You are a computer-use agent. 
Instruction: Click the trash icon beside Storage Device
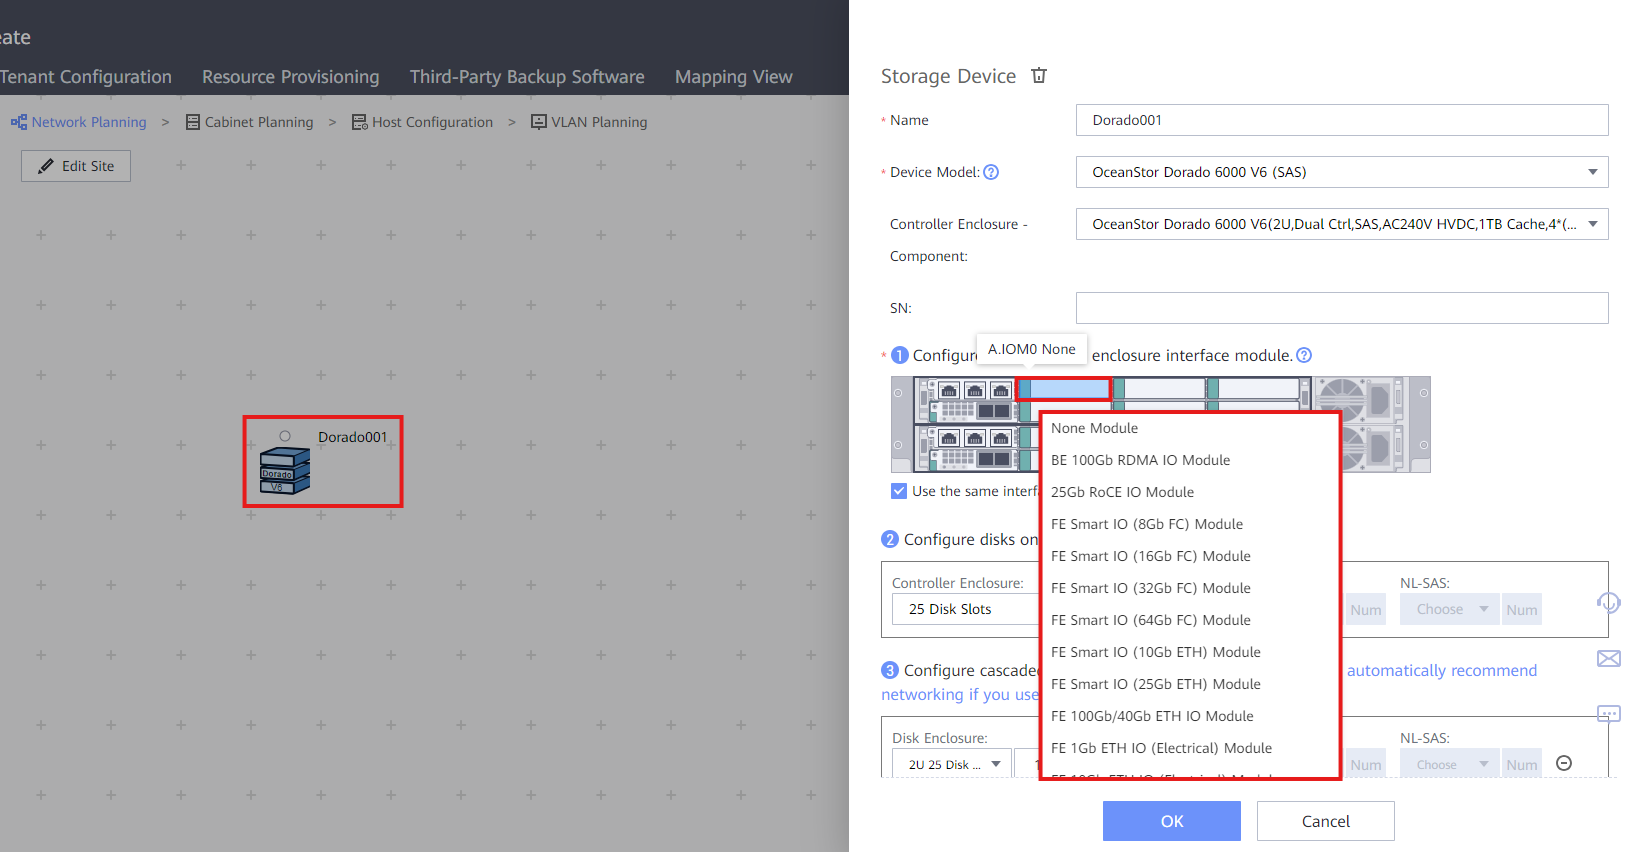pyautogui.click(x=1039, y=76)
